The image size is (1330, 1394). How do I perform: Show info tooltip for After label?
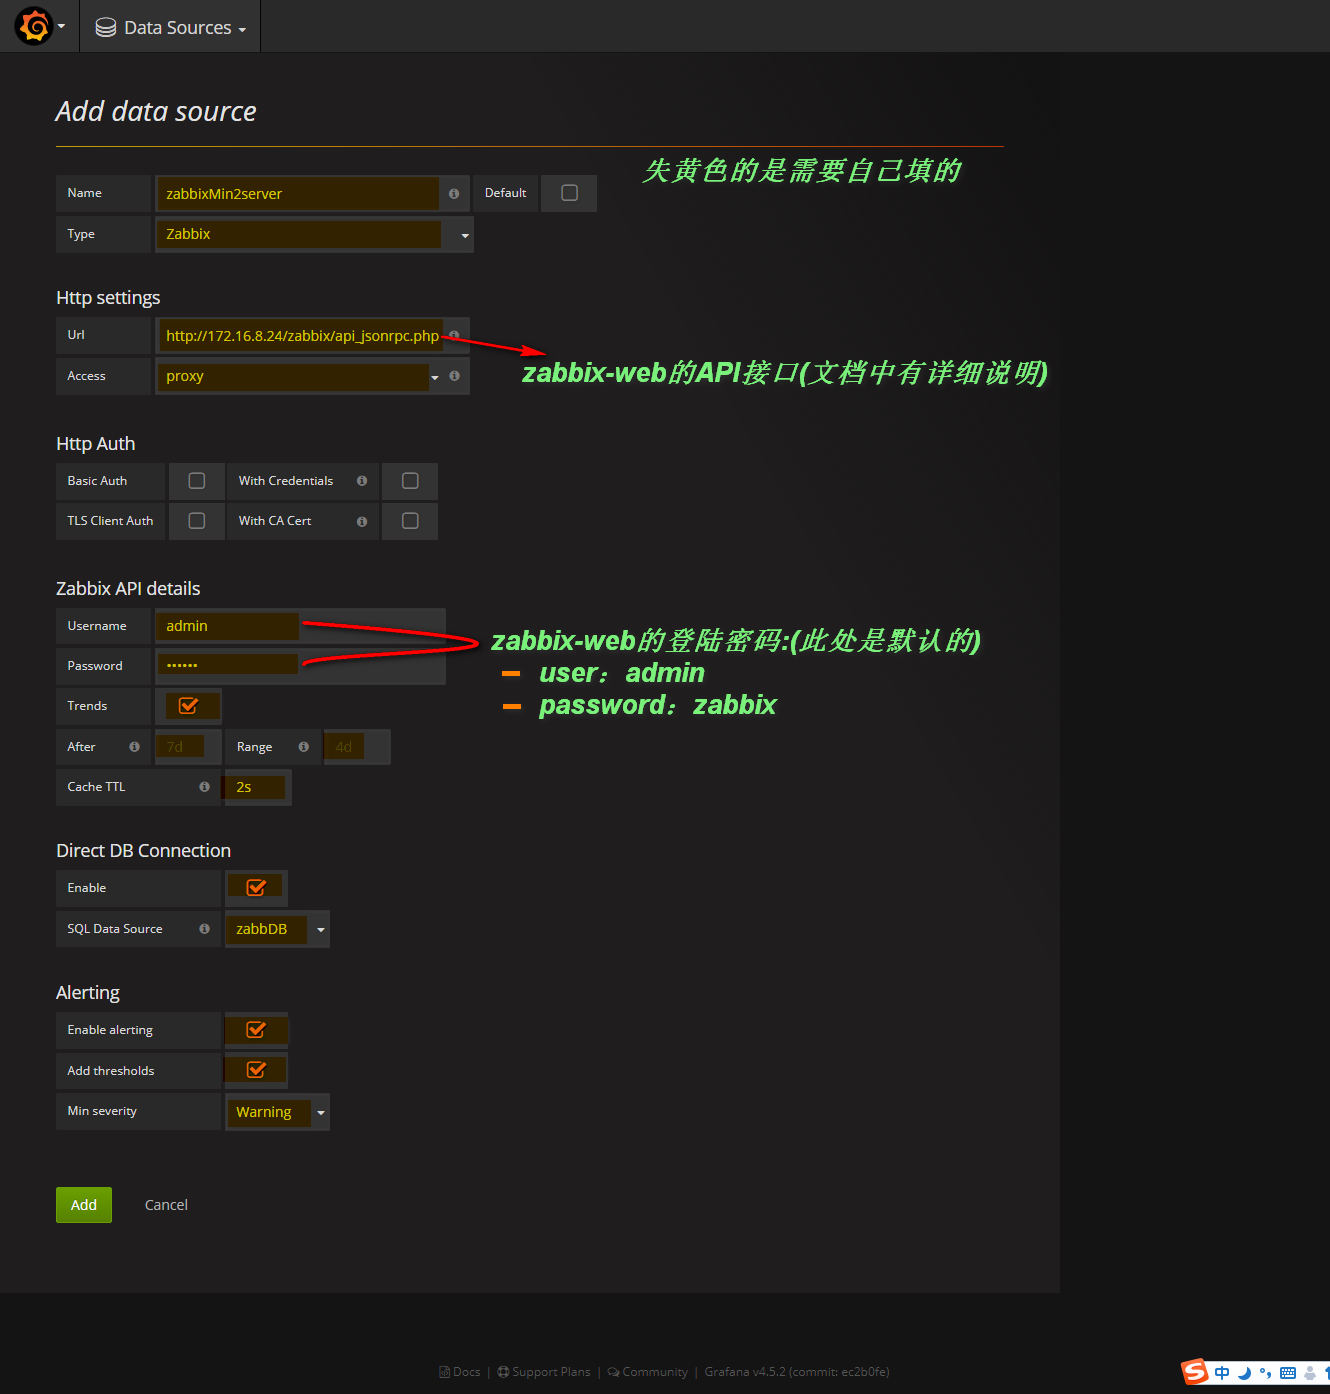click(134, 747)
